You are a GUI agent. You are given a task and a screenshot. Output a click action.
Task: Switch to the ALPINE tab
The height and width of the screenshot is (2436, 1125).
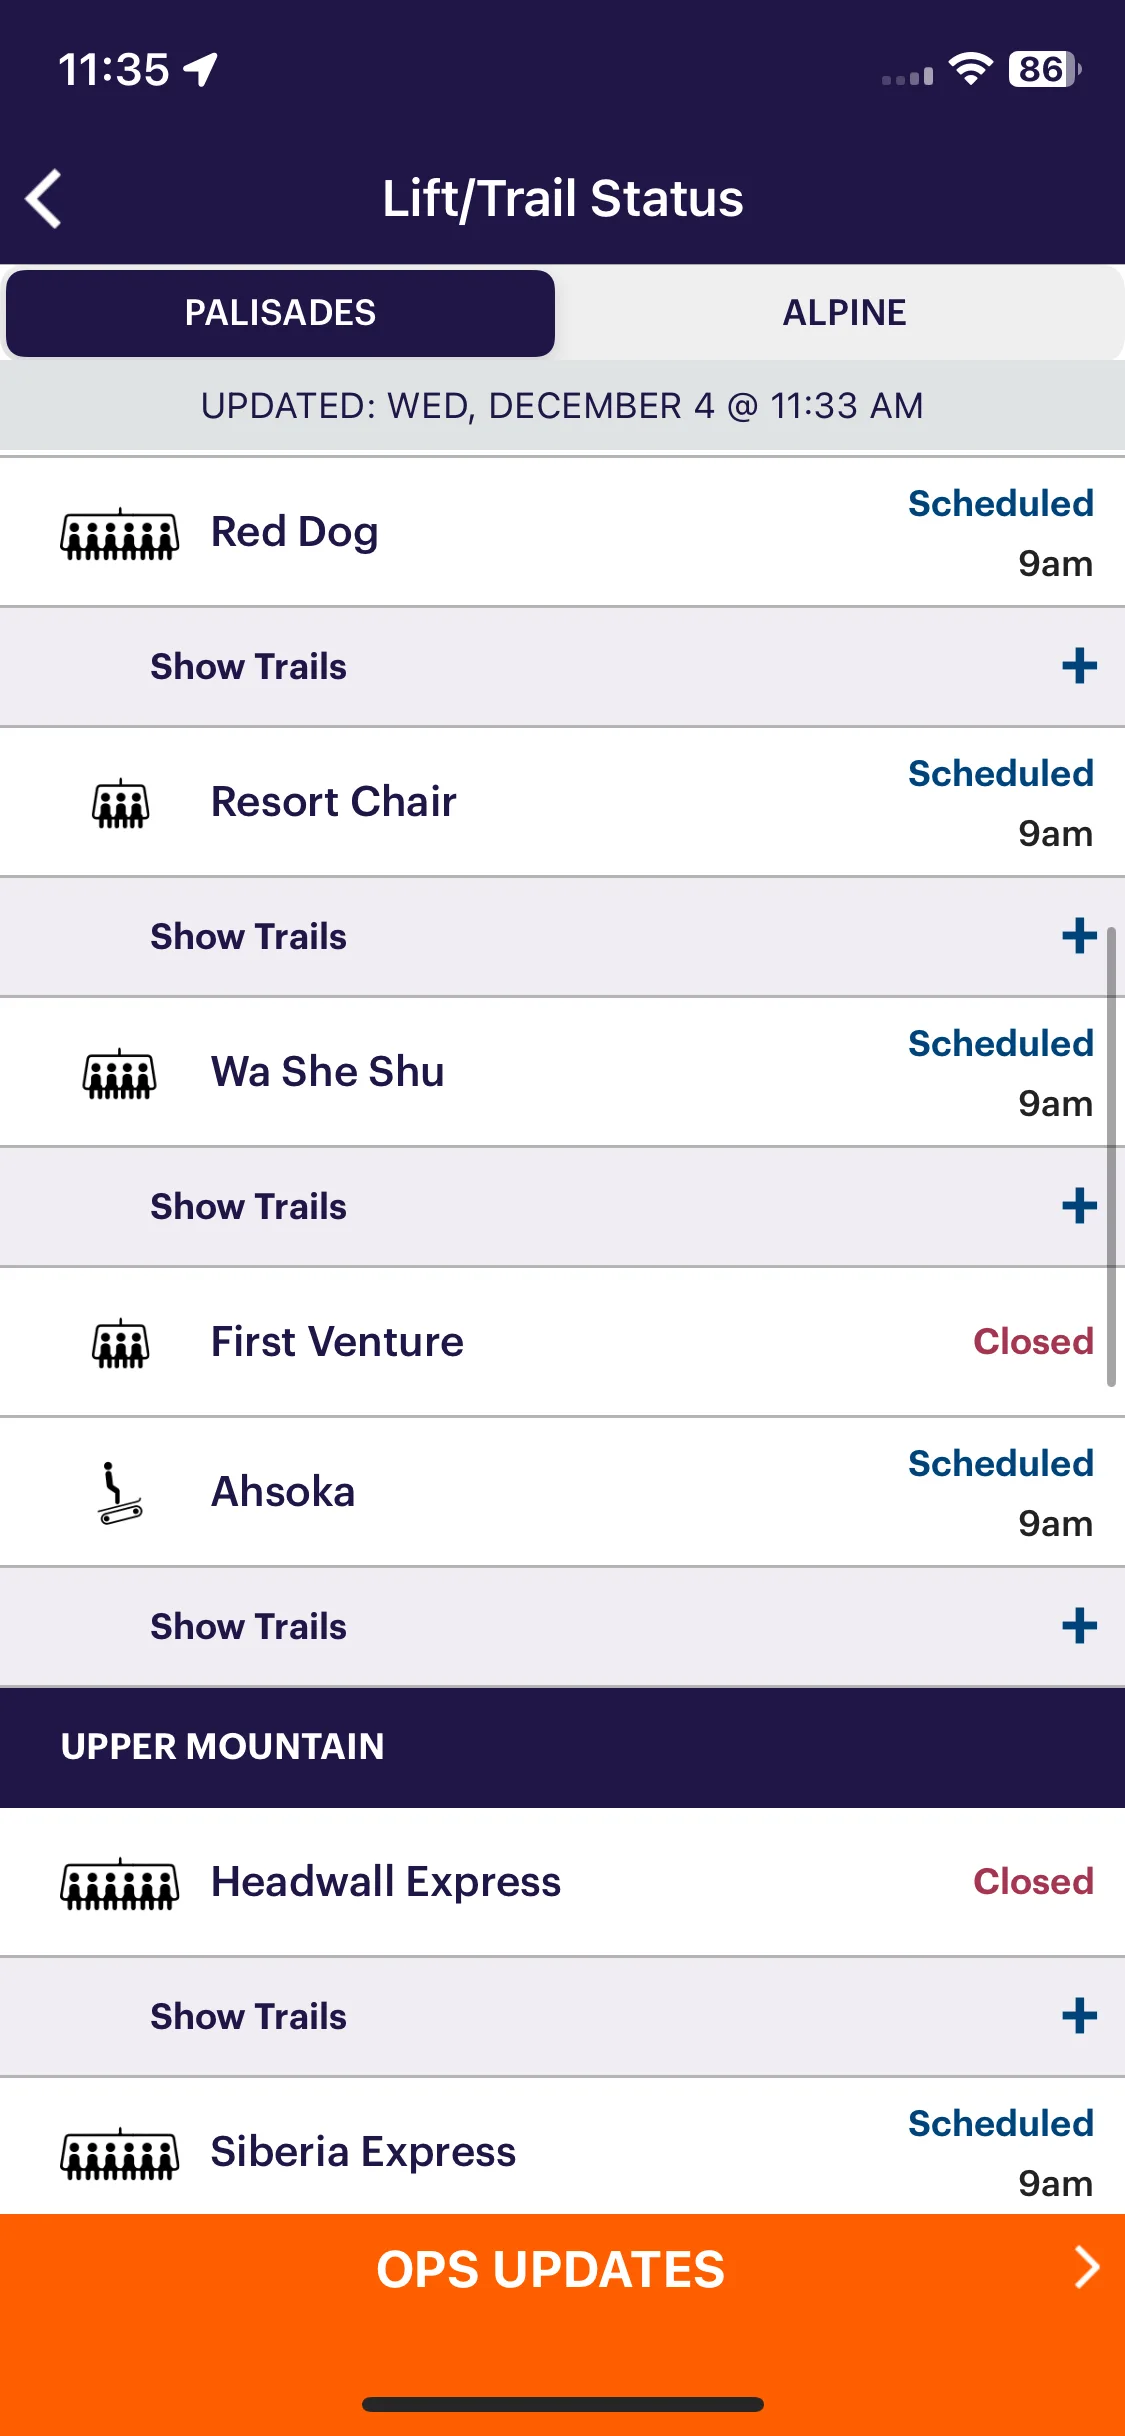pyautogui.click(x=844, y=313)
